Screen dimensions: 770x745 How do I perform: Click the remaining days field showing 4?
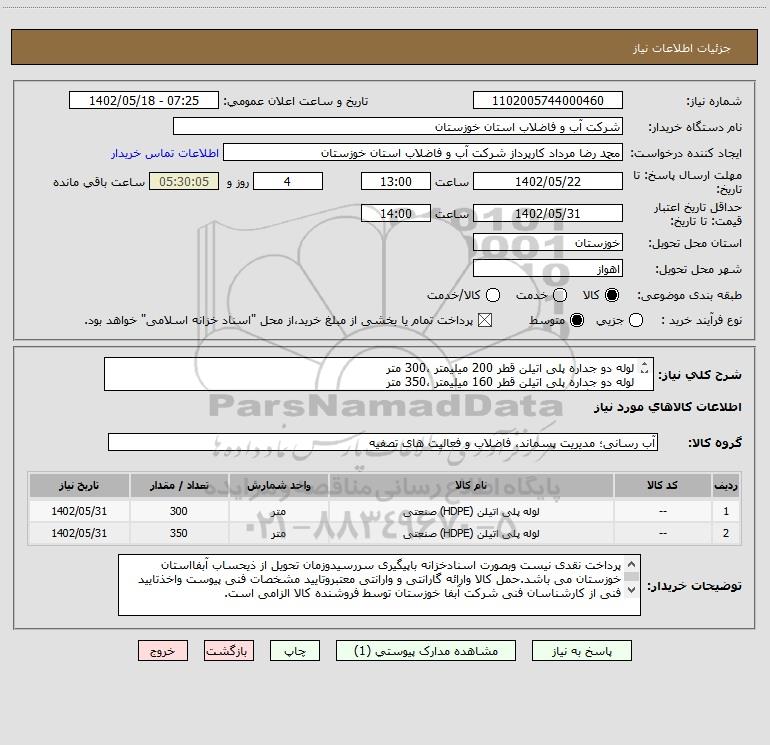pos(288,181)
